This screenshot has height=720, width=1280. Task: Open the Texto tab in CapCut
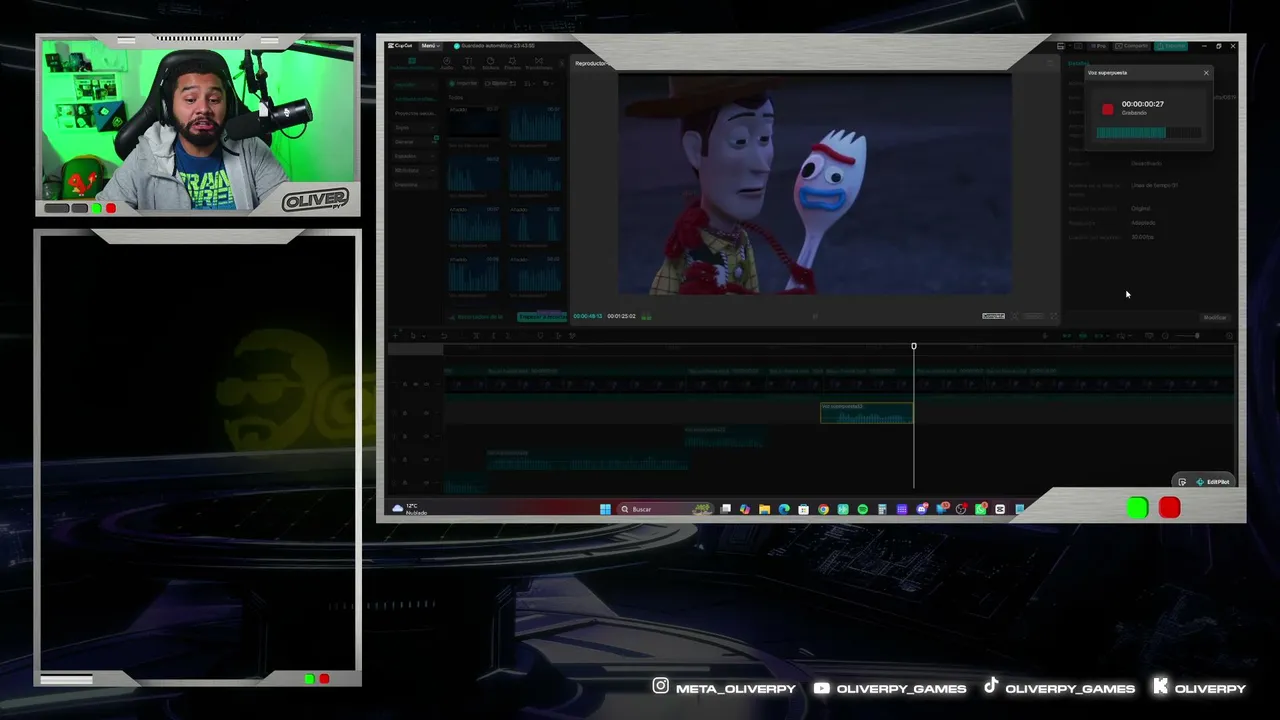pyautogui.click(x=468, y=64)
